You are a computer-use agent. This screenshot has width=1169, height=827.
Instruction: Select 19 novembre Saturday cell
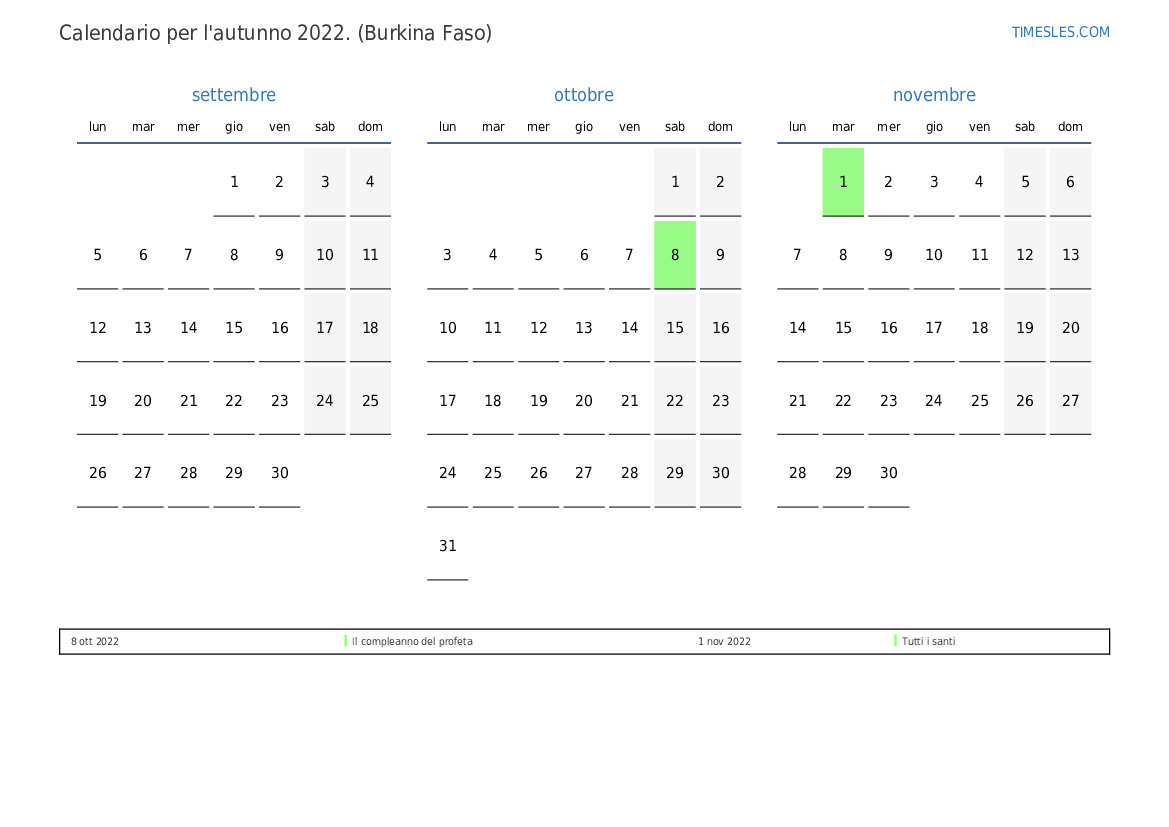(x=1025, y=328)
